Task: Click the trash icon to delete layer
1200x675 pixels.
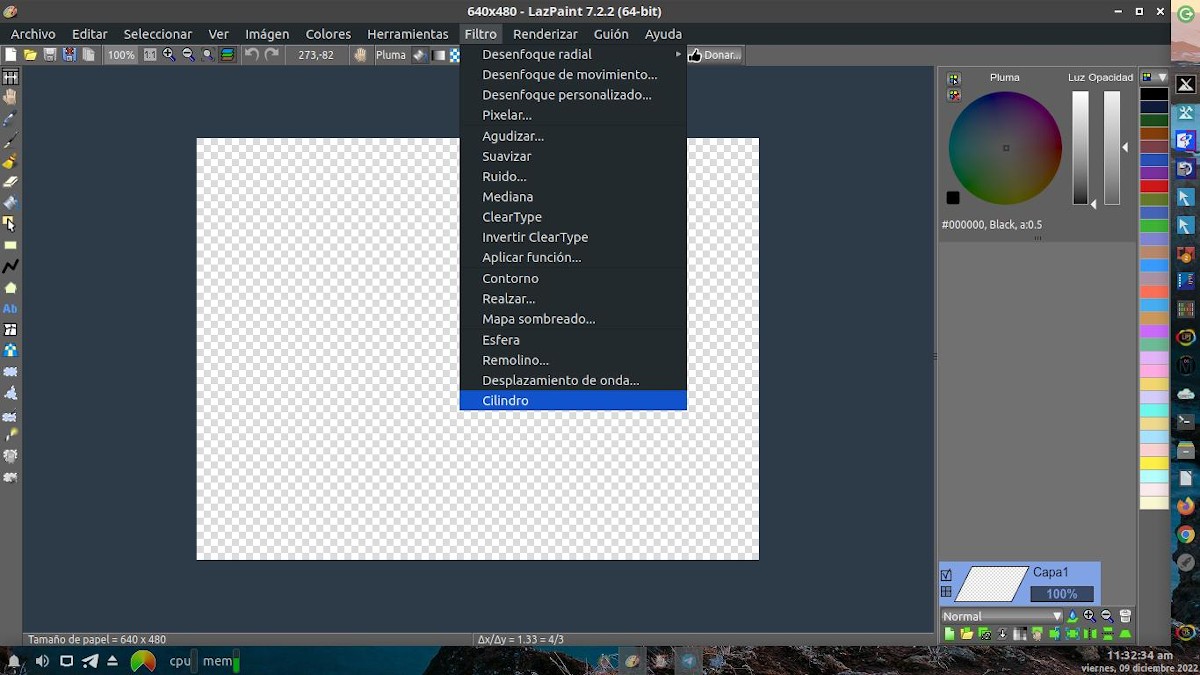Action: click(1125, 616)
